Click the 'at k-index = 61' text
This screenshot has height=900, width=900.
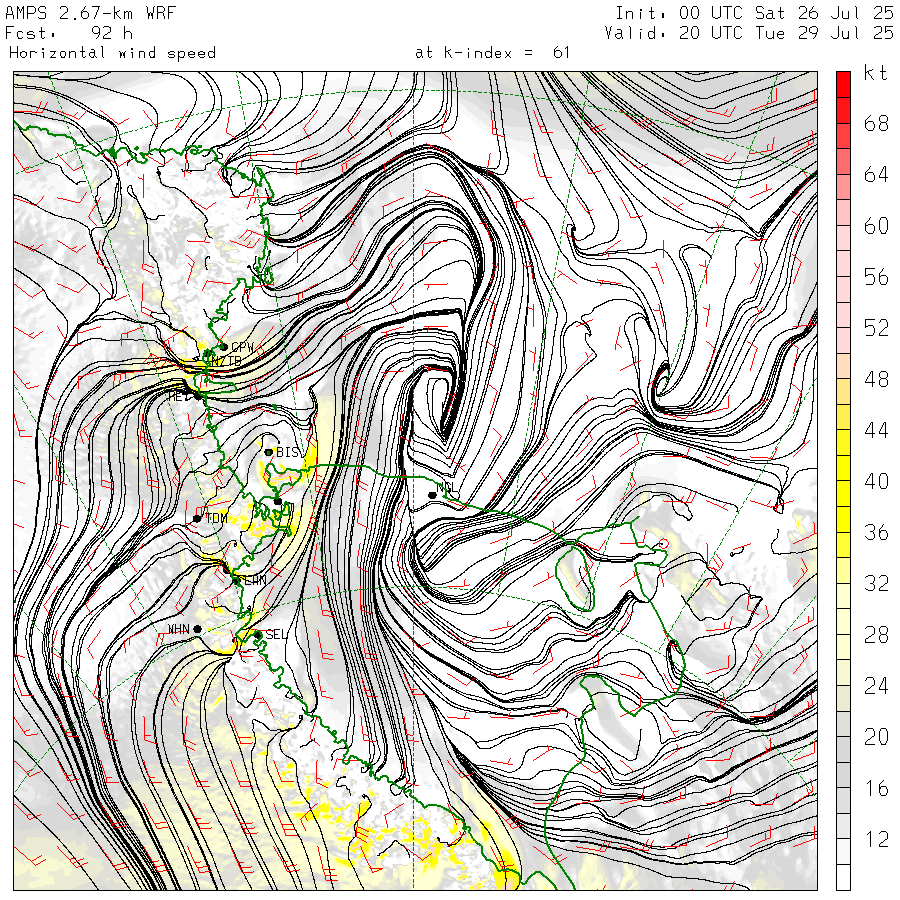click(x=492, y=53)
